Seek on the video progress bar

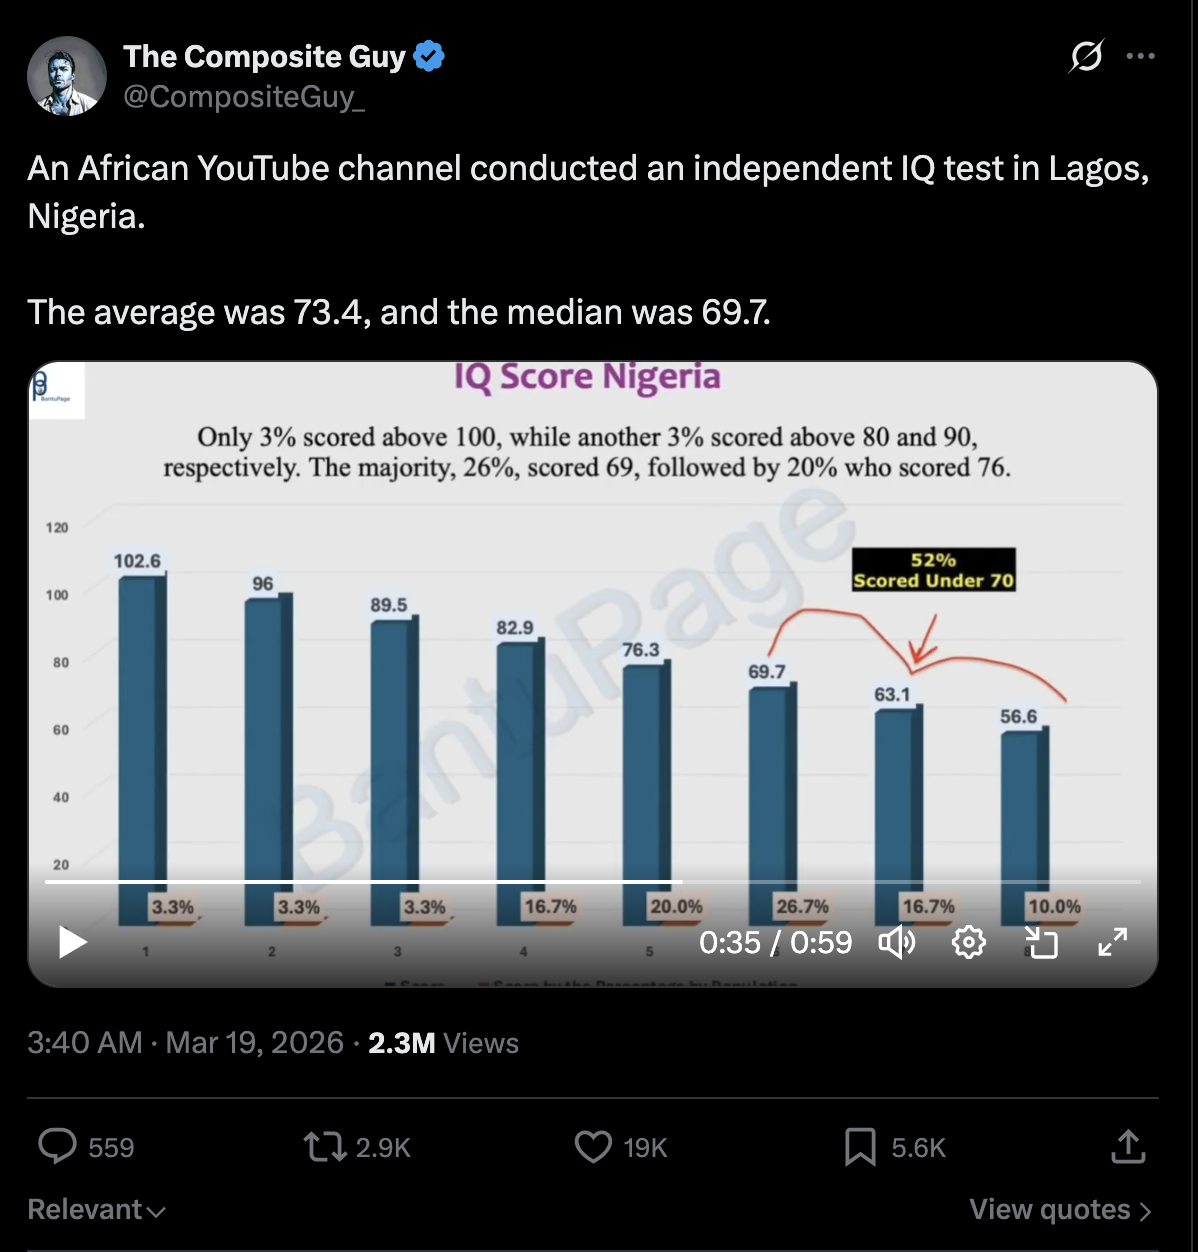[x=593, y=882]
